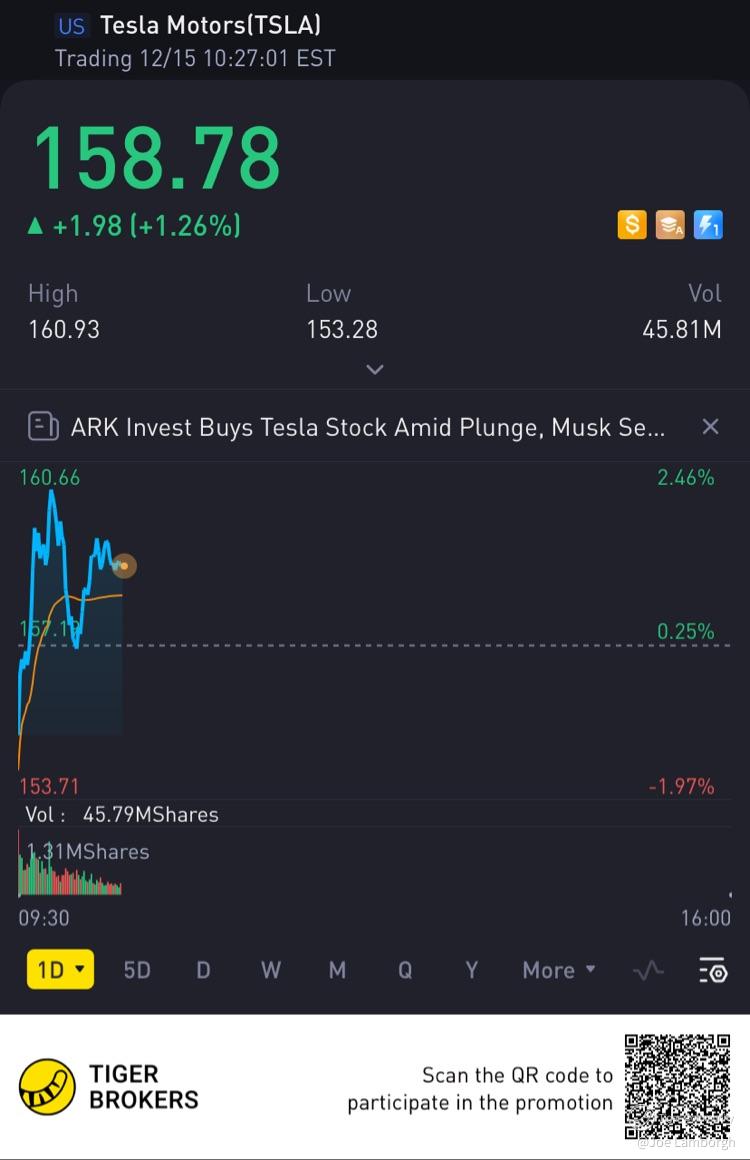
Task: Select the weekly W chart tab
Action: coord(271,970)
